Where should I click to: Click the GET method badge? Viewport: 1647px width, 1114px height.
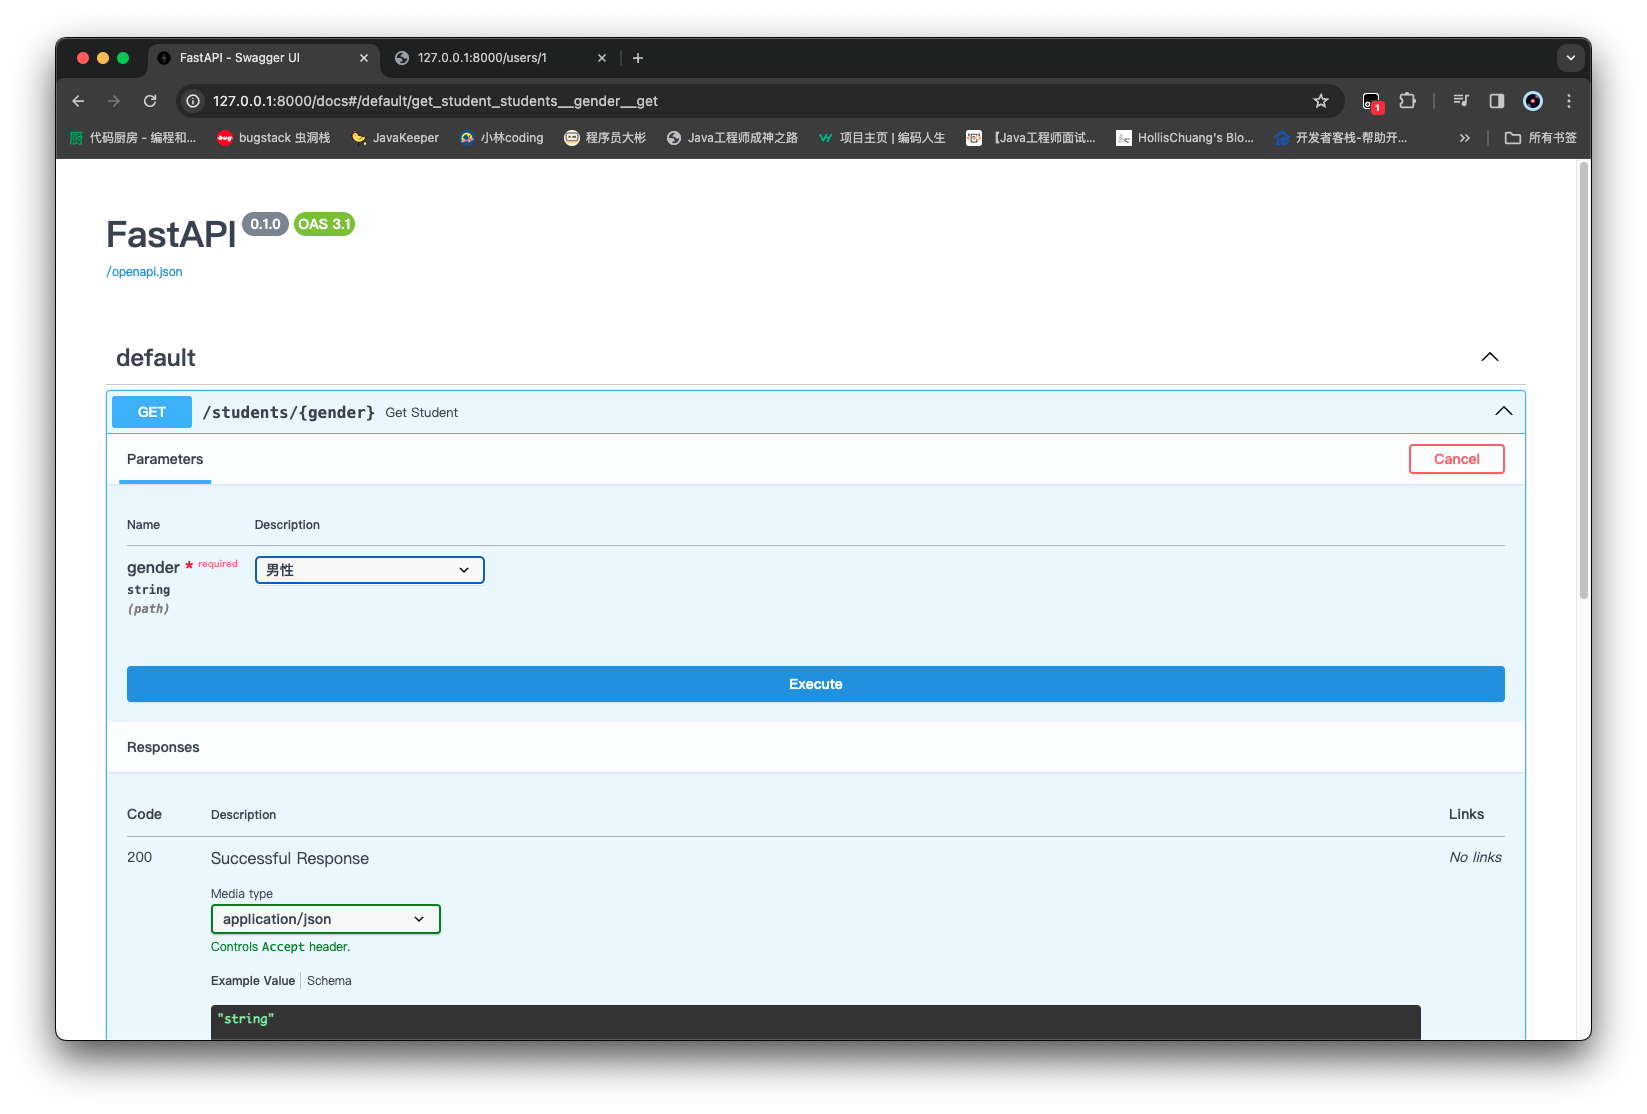coord(152,412)
